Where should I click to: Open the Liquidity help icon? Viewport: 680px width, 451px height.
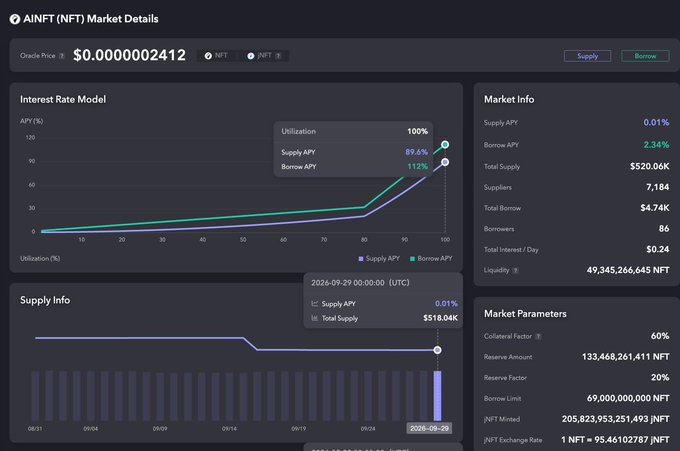coord(515,271)
